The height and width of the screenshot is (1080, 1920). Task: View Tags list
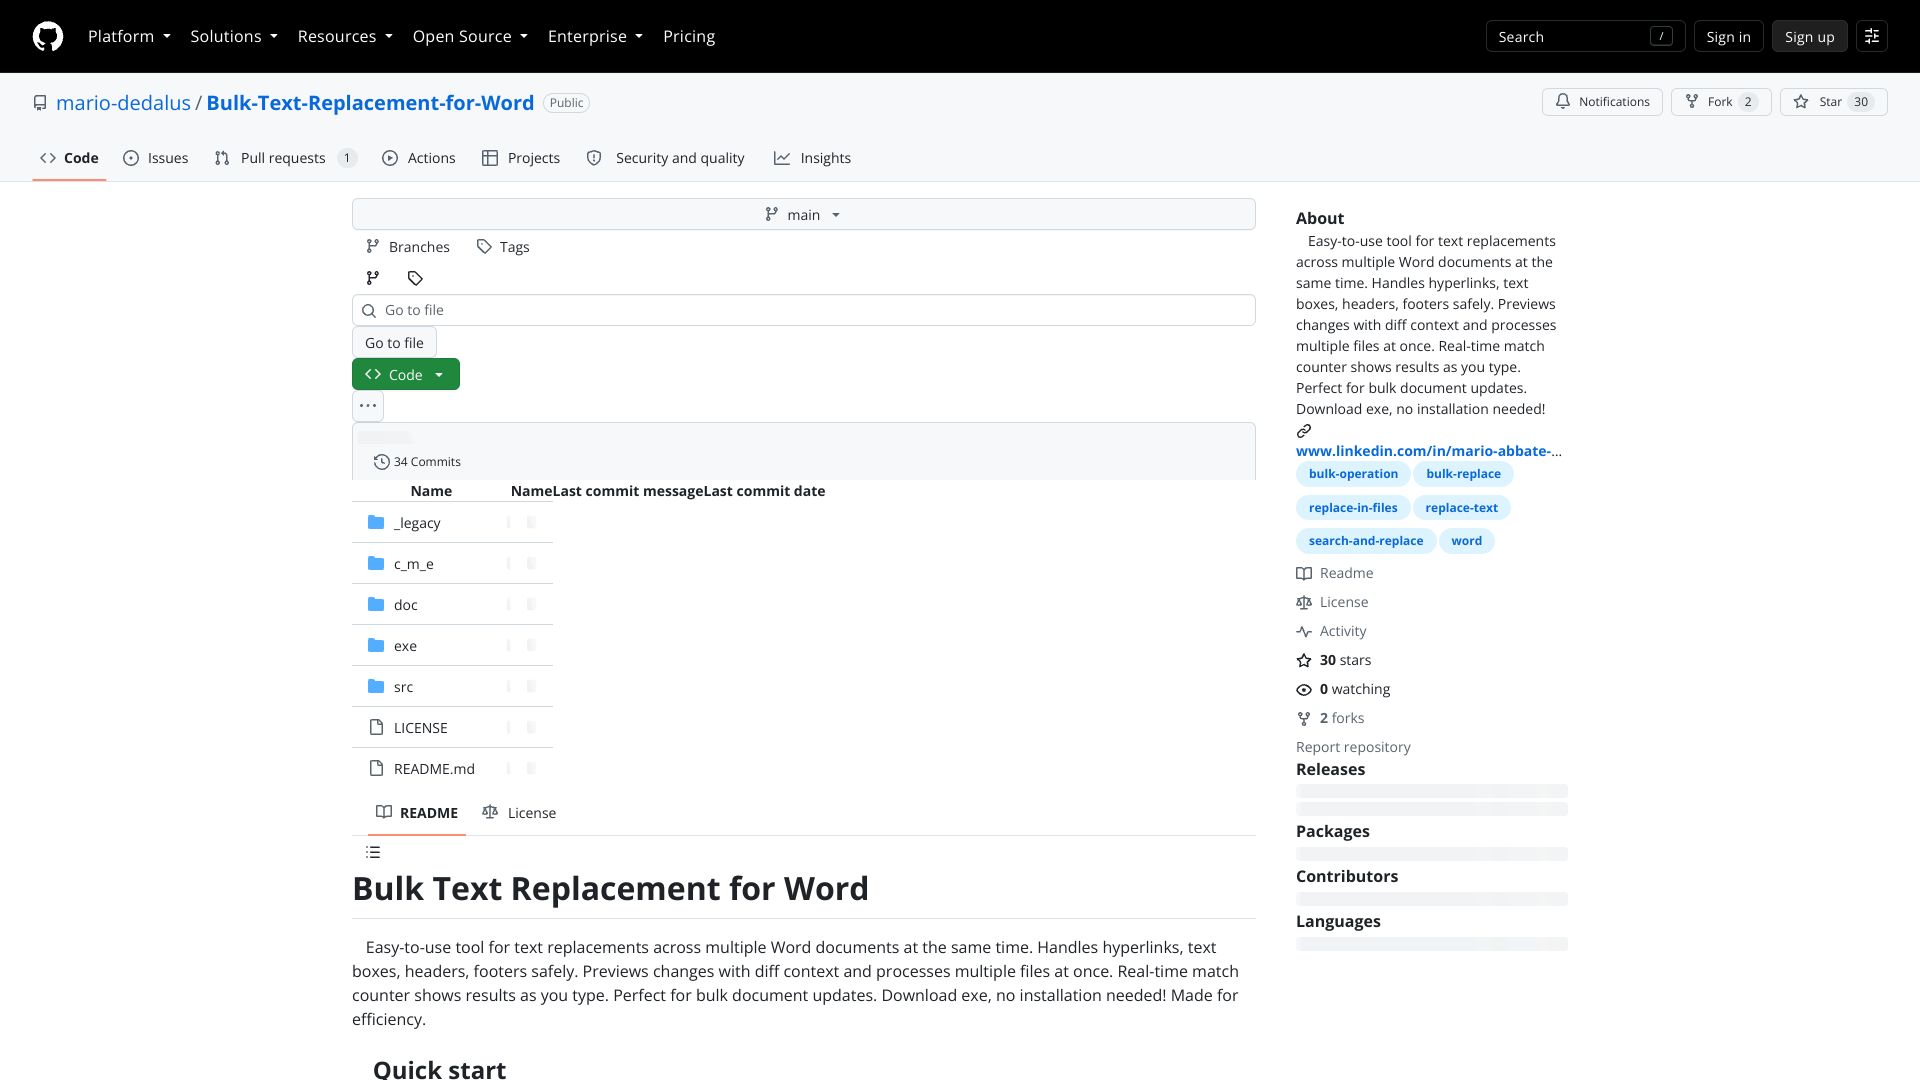tap(503, 247)
